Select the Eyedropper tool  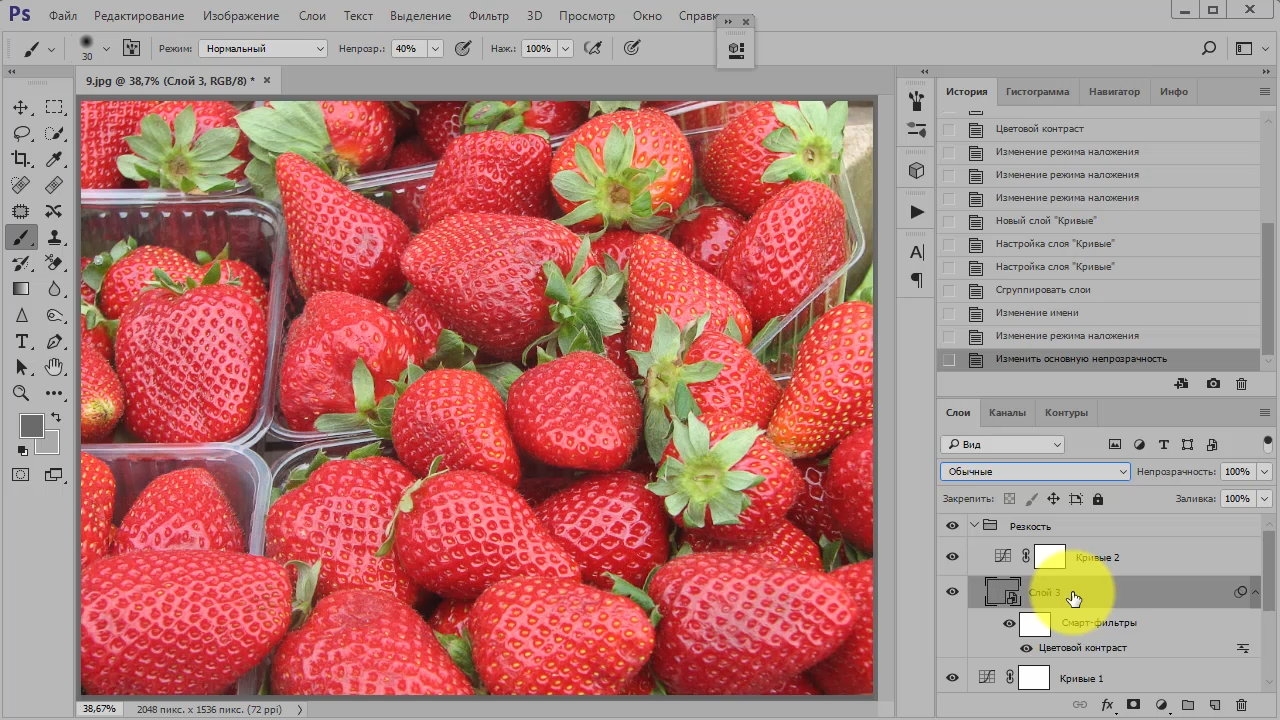click(x=54, y=159)
